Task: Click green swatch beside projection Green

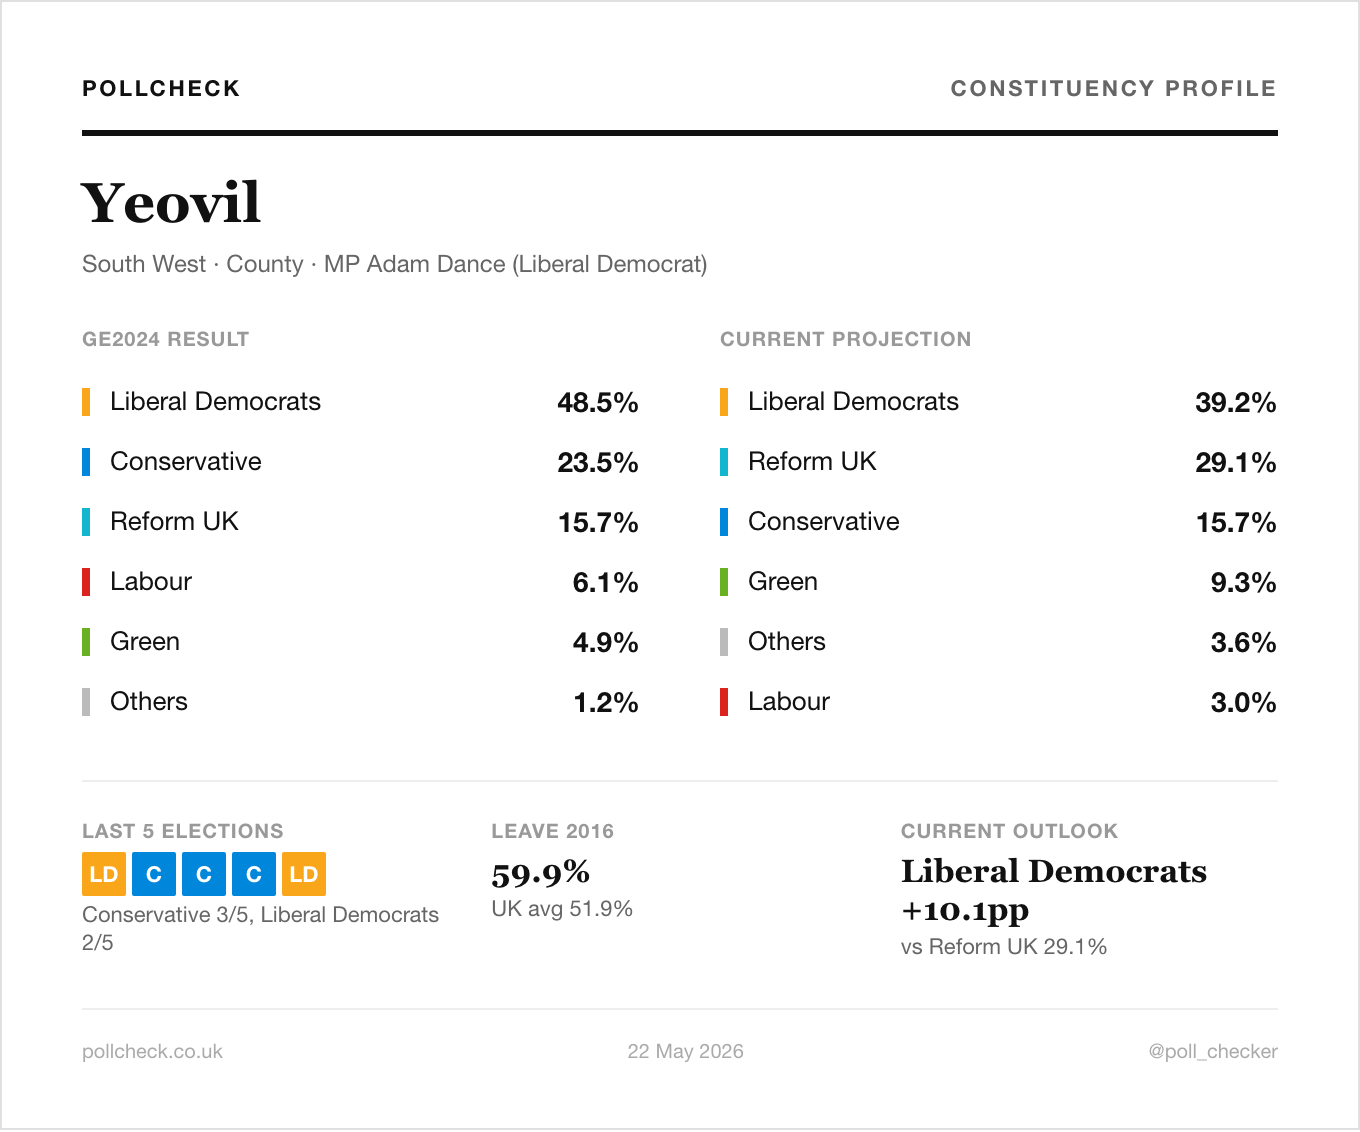Action: click(724, 582)
